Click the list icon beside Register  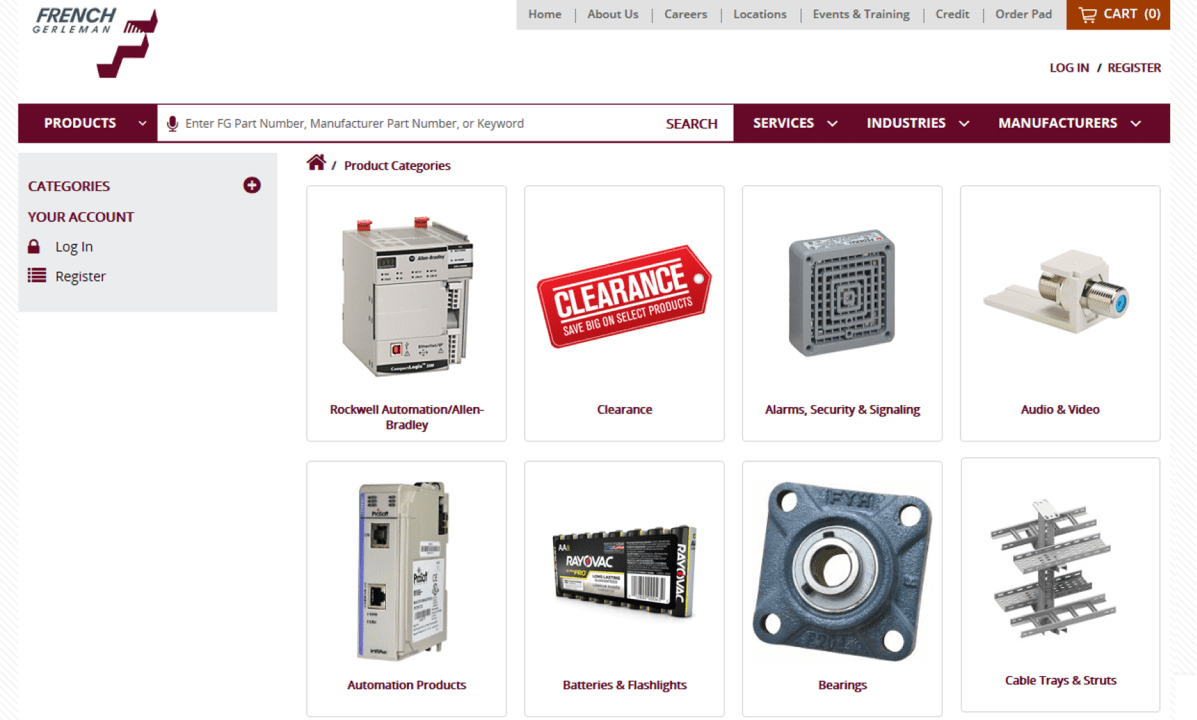37,276
